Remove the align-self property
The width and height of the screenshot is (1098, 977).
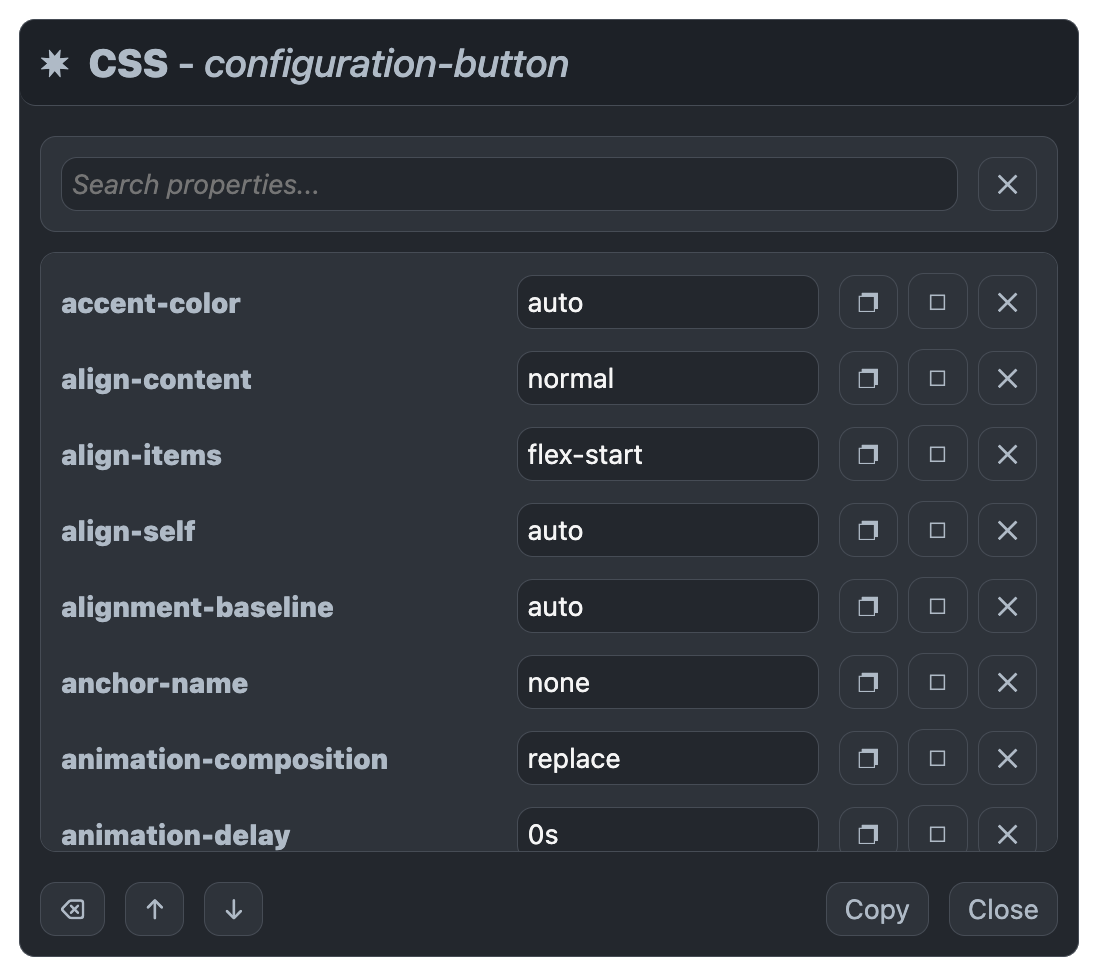tap(1007, 530)
